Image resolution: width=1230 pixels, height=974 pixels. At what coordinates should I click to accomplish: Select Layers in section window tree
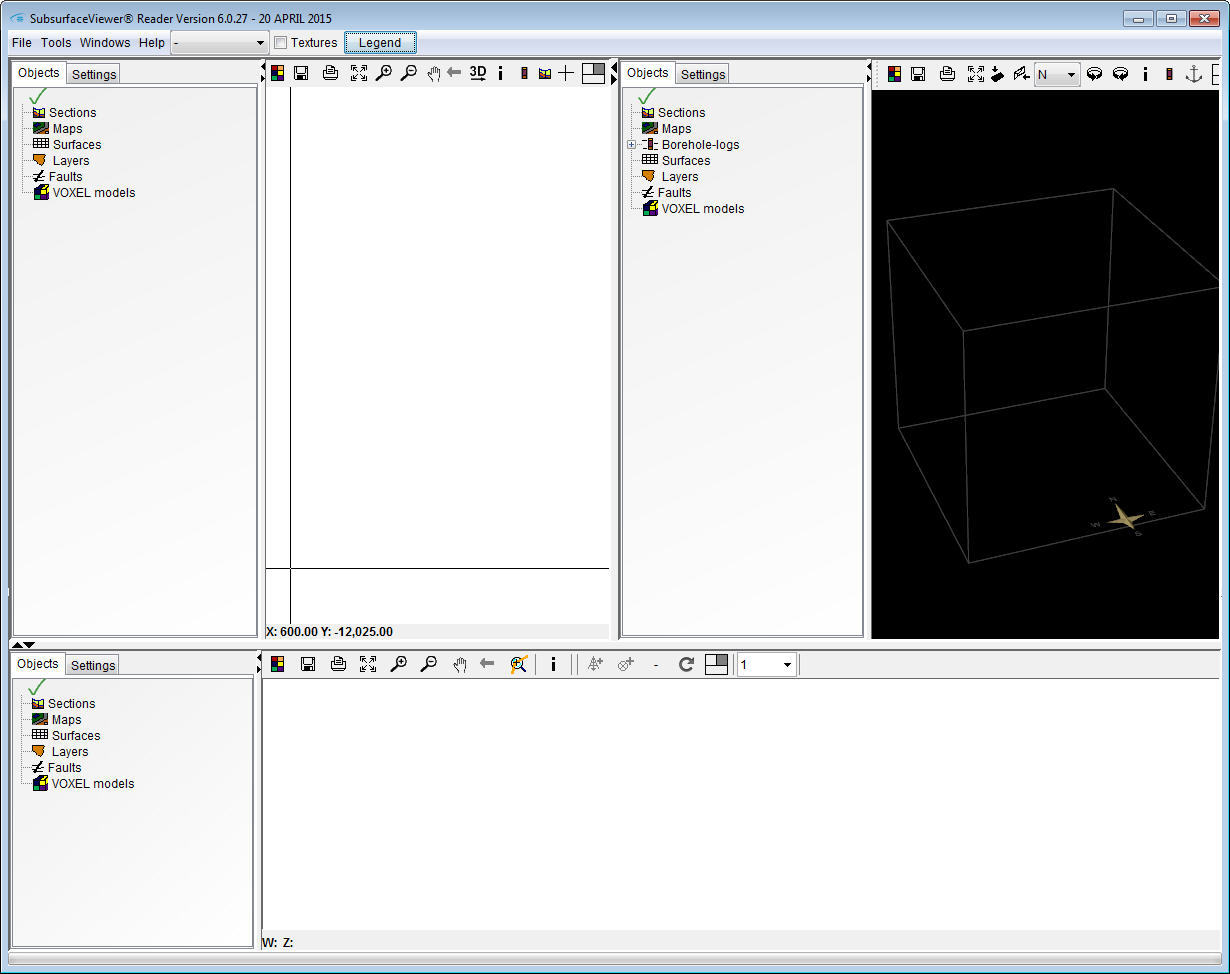point(70,752)
